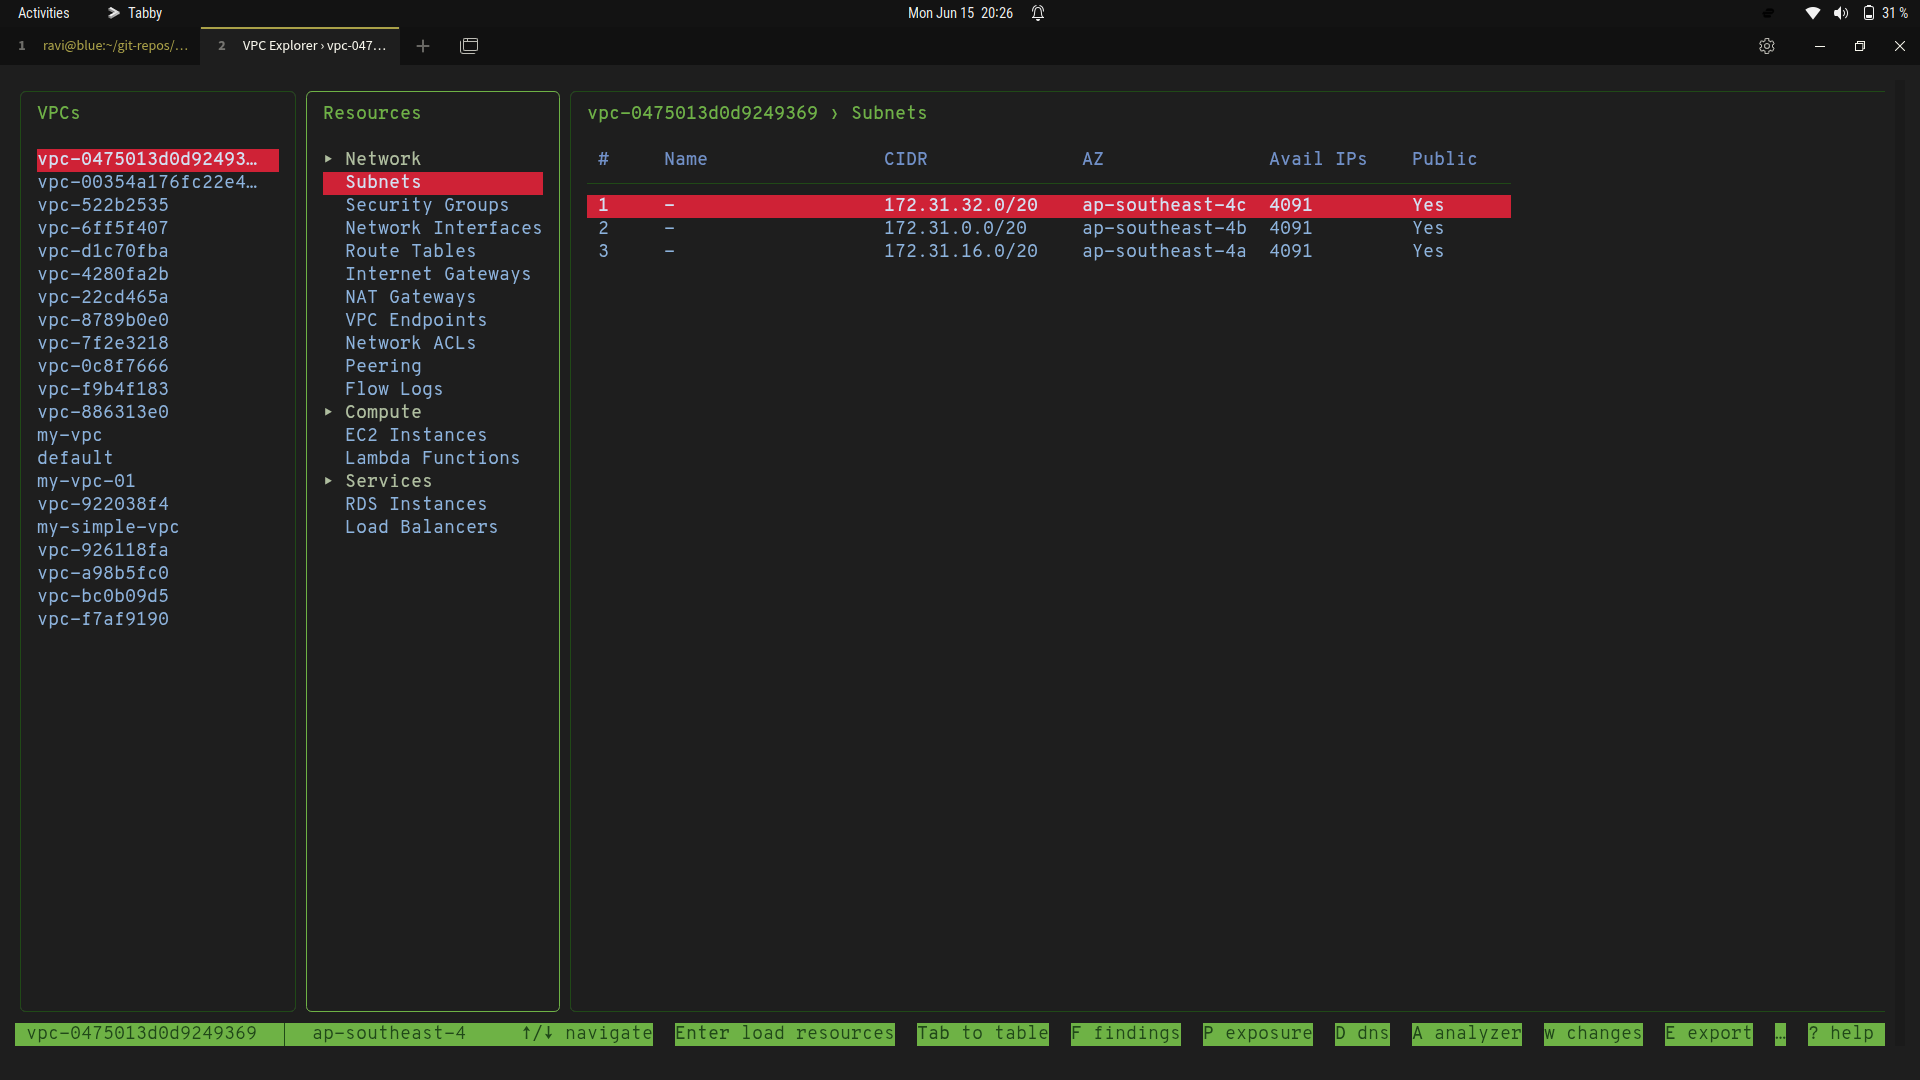Select EC2 Instances resource
This screenshot has height=1080, width=1920.
coord(416,435)
